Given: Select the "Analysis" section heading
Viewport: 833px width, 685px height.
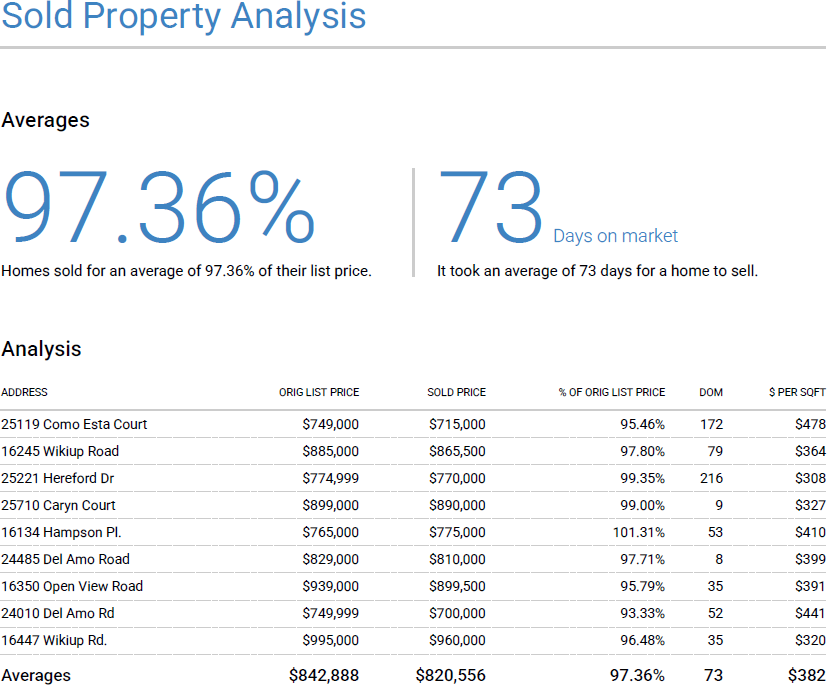Looking at the screenshot, I should [x=41, y=349].
